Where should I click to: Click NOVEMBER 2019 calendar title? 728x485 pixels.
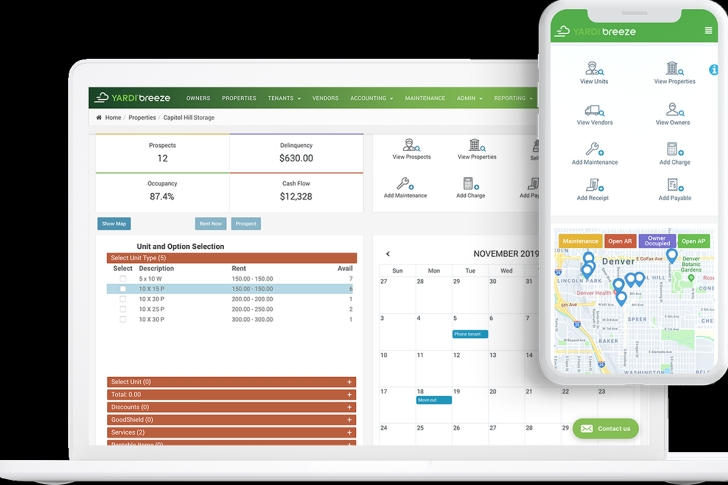pos(506,254)
